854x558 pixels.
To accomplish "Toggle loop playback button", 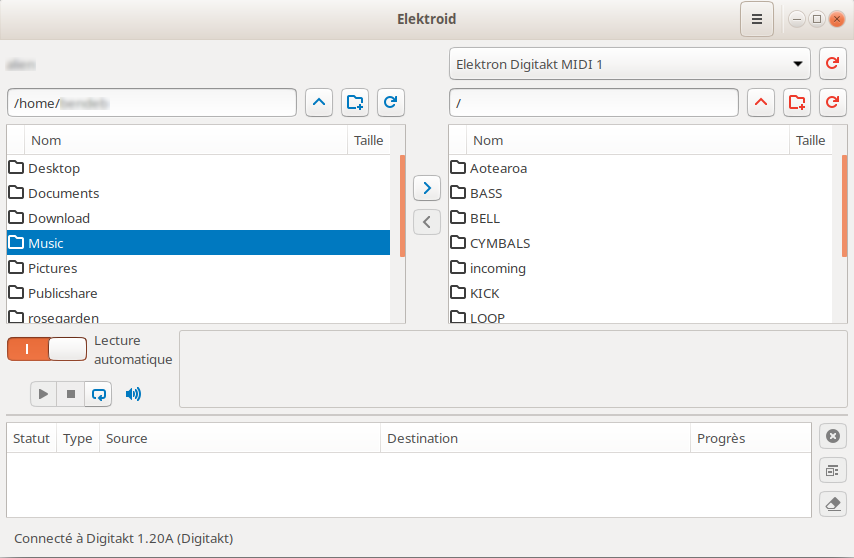I will tap(98, 394).
